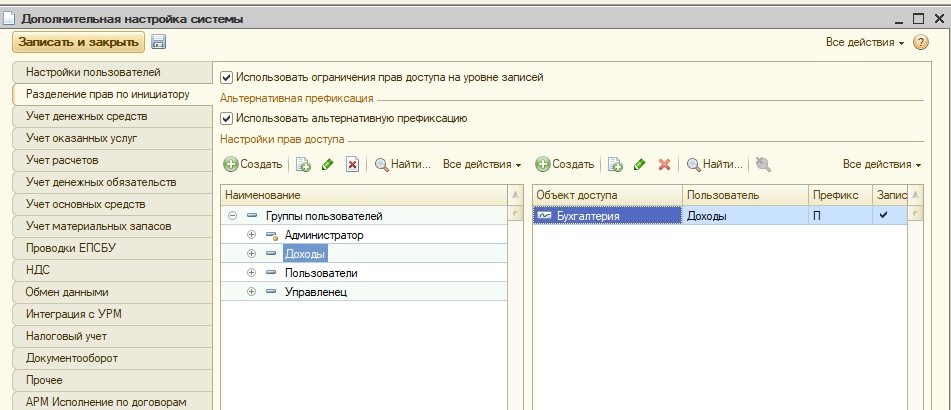The image size is (951, 410).
Task: Open top-right Все действия dropdown
Action: pyautogui.click(x=864, y=43)
